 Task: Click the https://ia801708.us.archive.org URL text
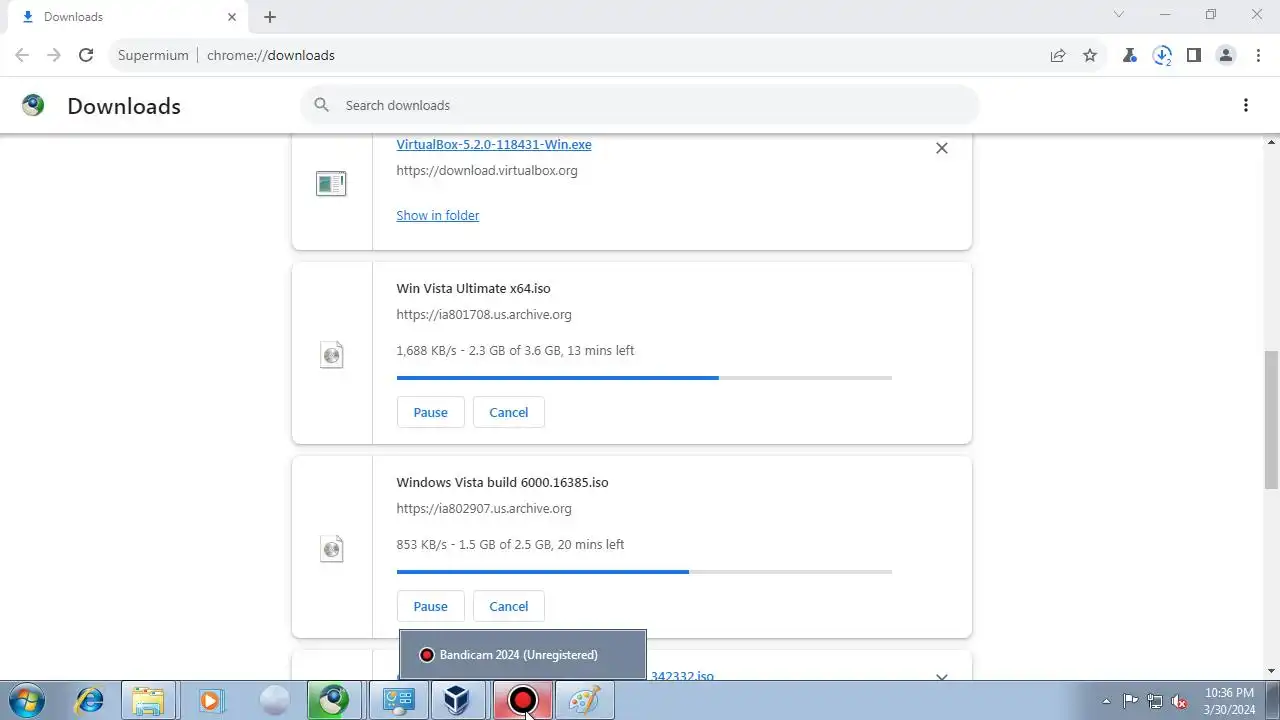point(484,315)
